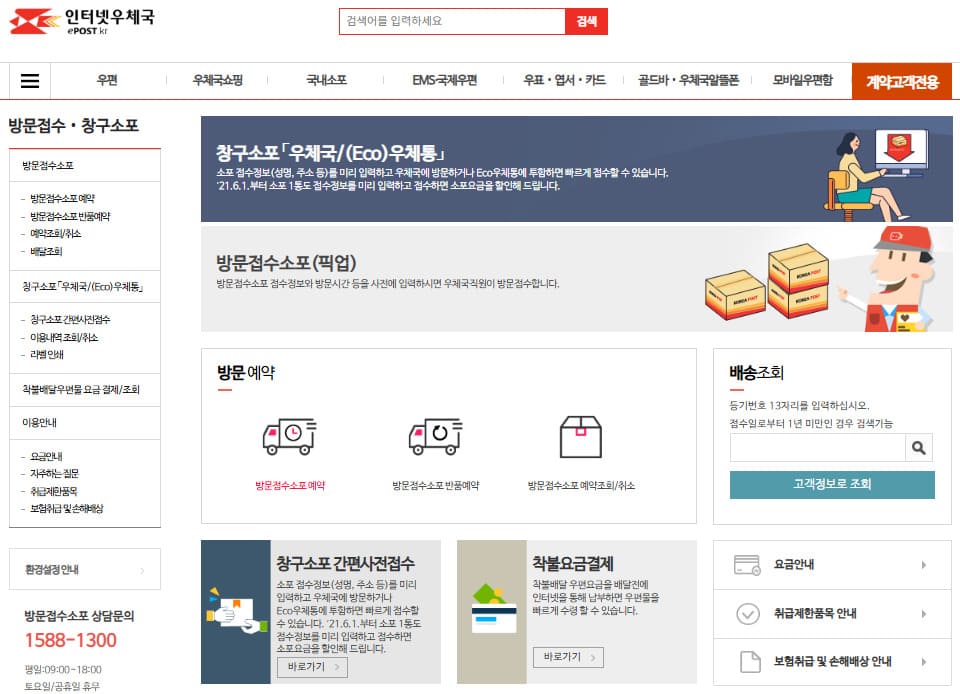Open sidebar link 방문접수소포 예약
The width and height of the screenshot is (960, 694).
[62, 199]
